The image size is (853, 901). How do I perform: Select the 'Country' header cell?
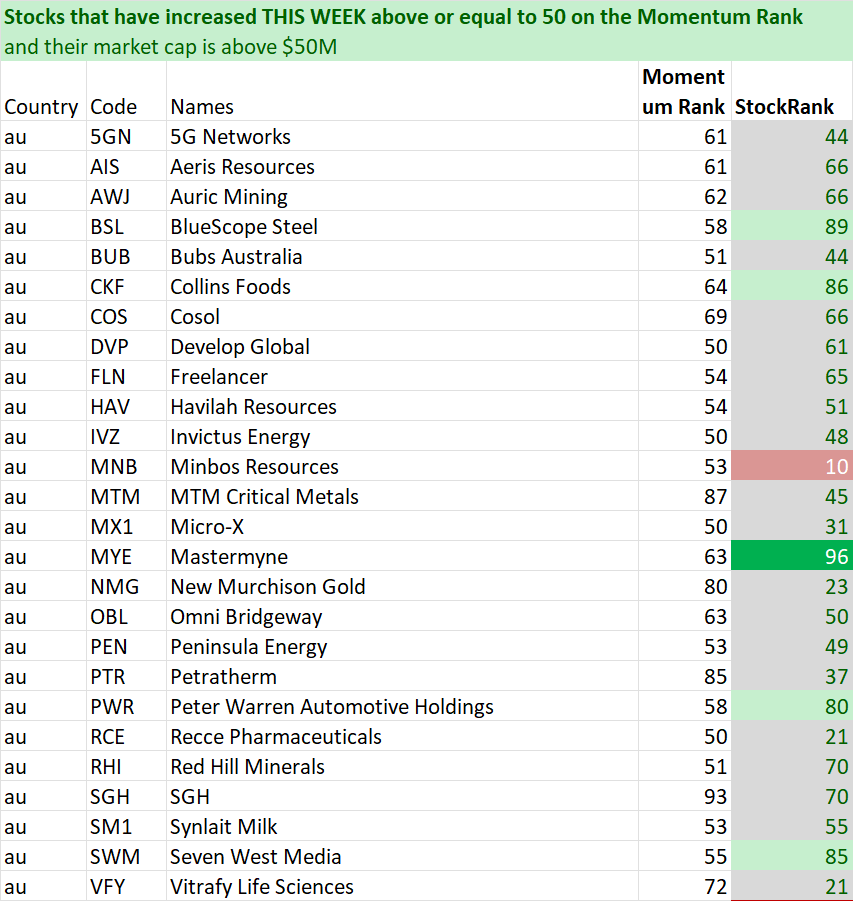coord(43,91)
